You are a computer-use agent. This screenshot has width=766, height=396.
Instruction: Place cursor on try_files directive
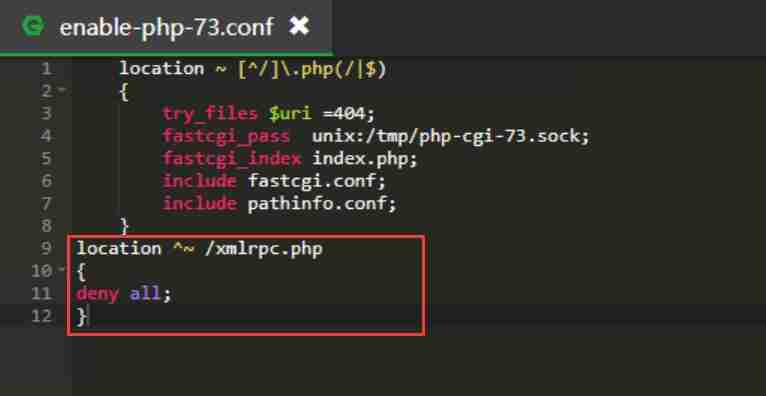(x=210, y=114)
